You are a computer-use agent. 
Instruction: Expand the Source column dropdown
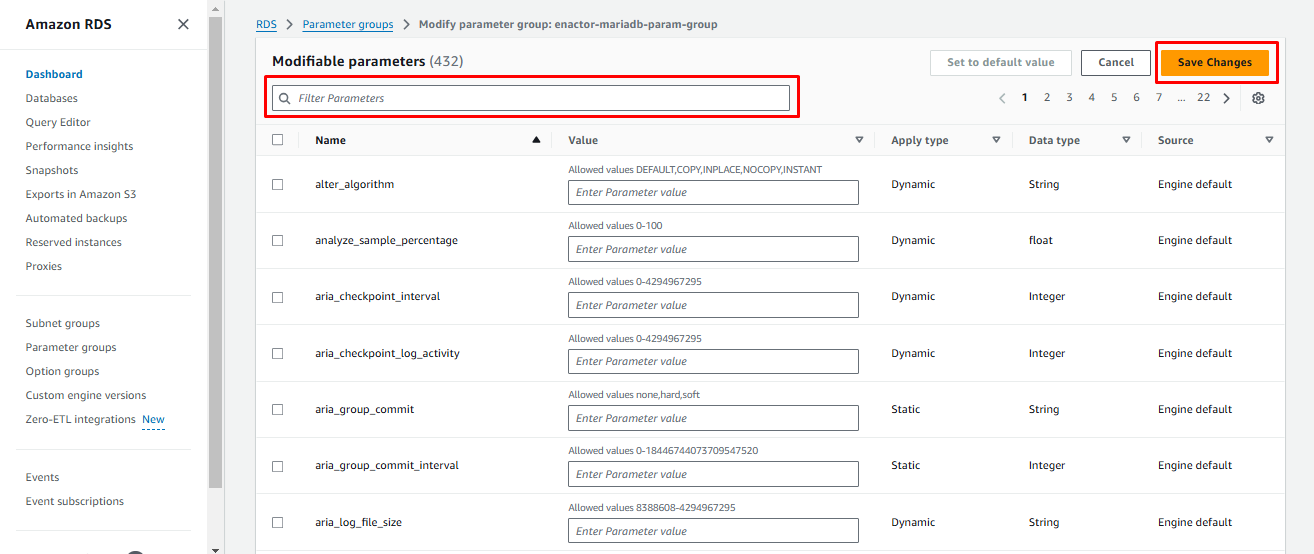1269,140
